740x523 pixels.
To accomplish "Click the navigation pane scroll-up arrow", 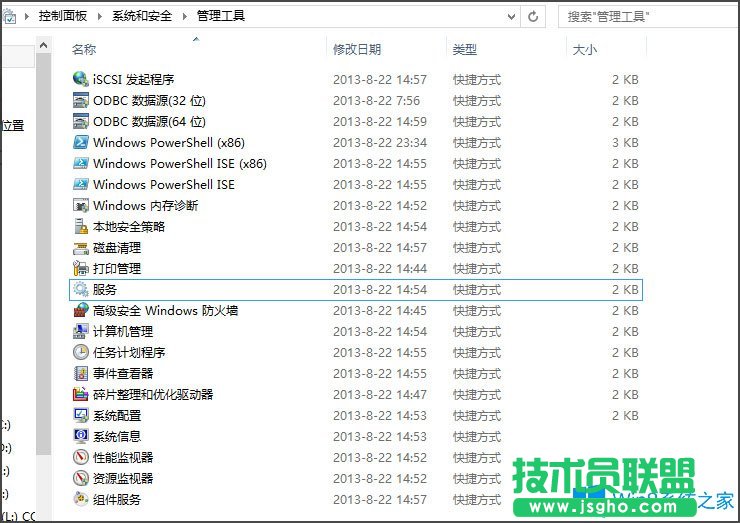I will tap(43, 45).
